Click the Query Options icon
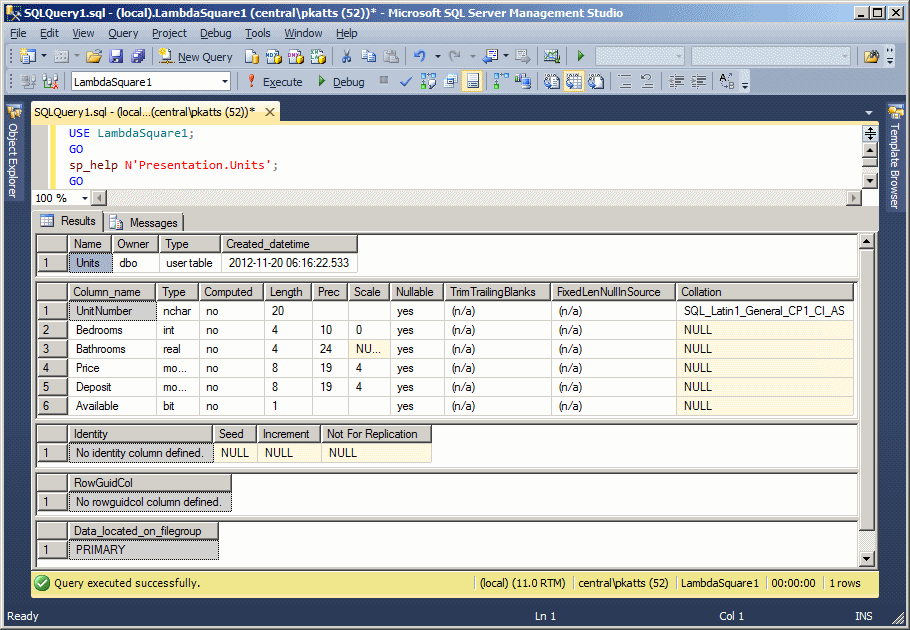Viewport: 910px width, 630px height. coord(450,82)
